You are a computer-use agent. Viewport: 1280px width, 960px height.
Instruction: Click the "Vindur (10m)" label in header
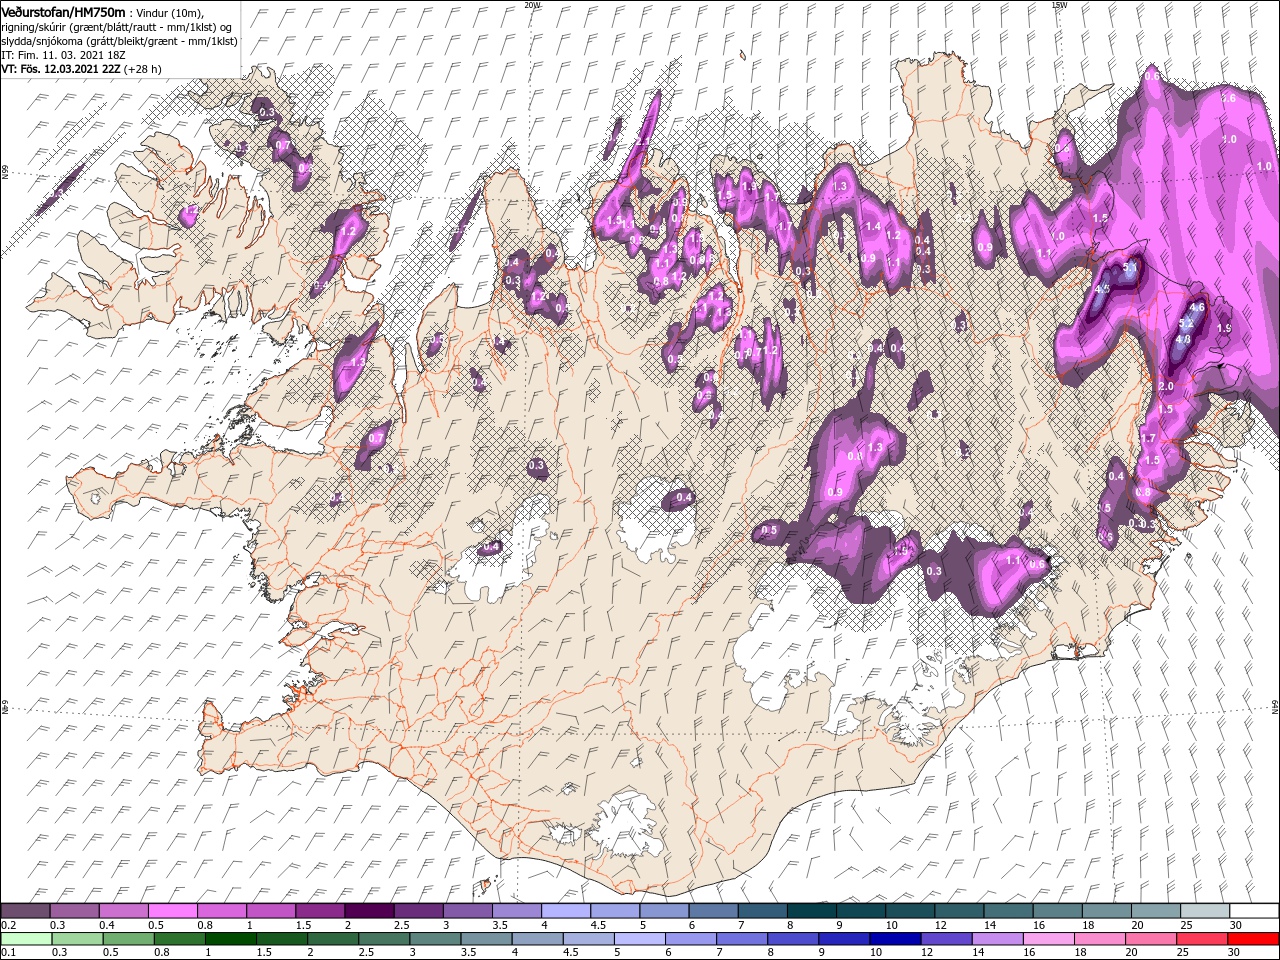pos(171,12)
